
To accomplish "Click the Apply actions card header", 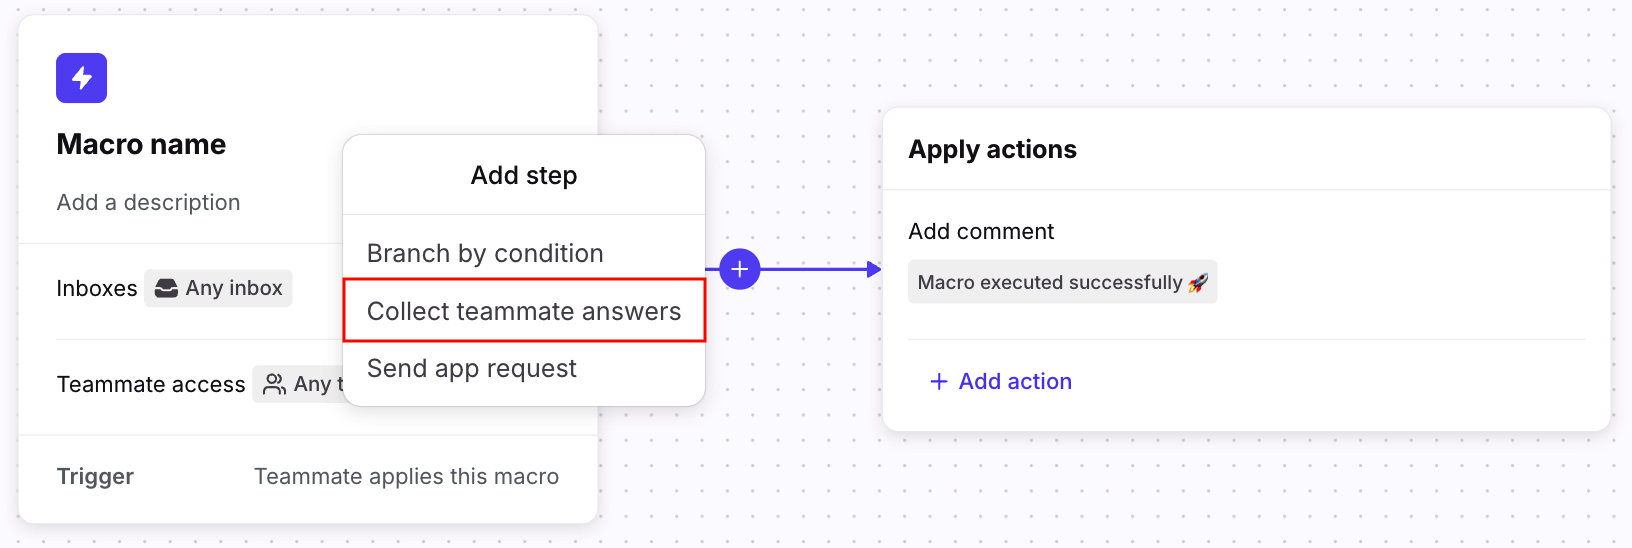I will [992, 149].
